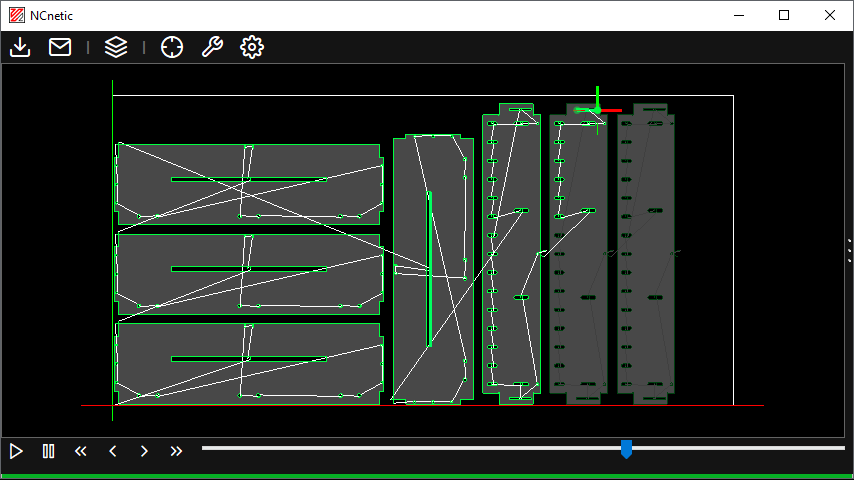Minimize the NCnetic window

click(739, 15)
